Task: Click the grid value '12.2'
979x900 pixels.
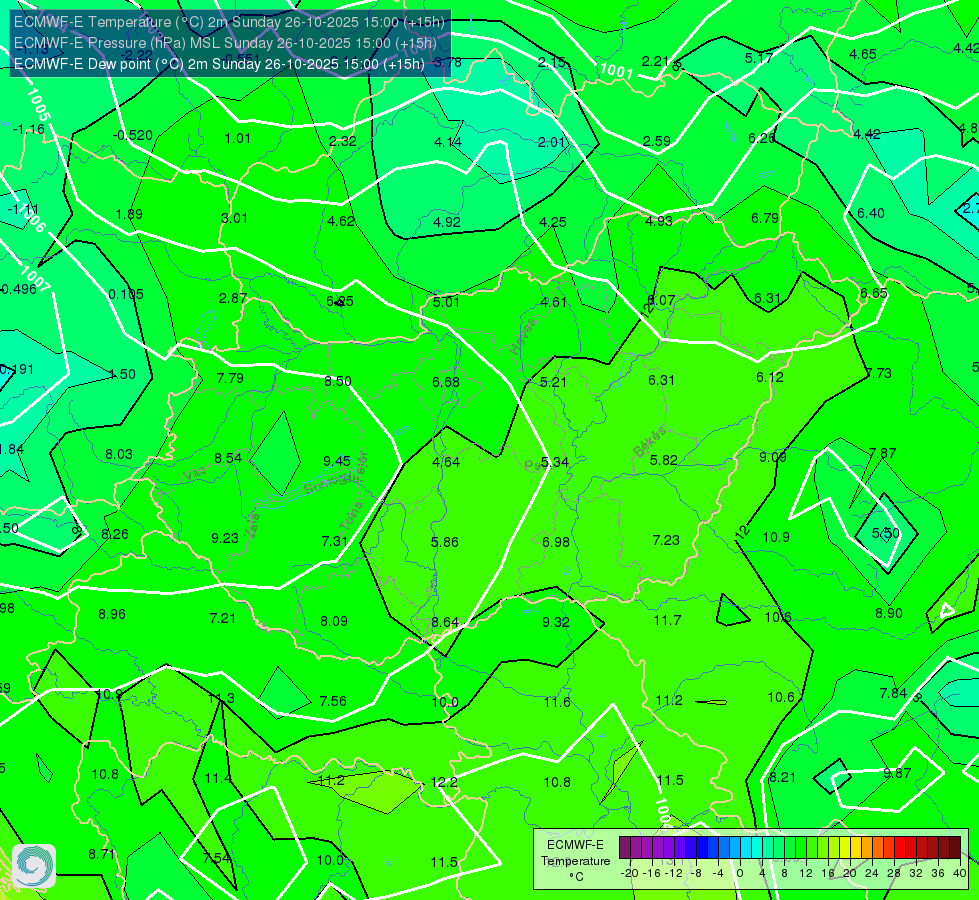Action: pyautogui.click(x=444, y=783)
